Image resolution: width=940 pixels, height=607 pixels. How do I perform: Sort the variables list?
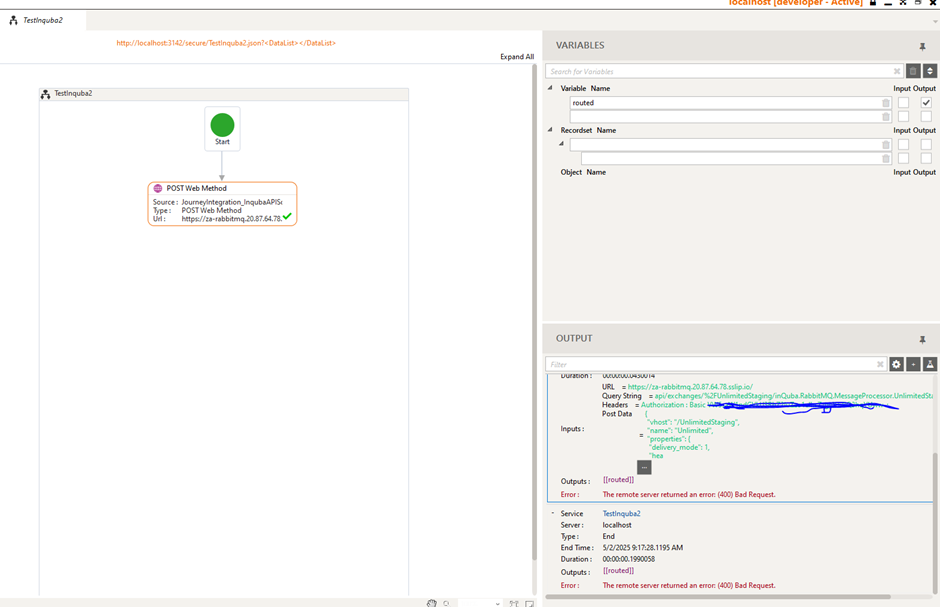[929, 71]
